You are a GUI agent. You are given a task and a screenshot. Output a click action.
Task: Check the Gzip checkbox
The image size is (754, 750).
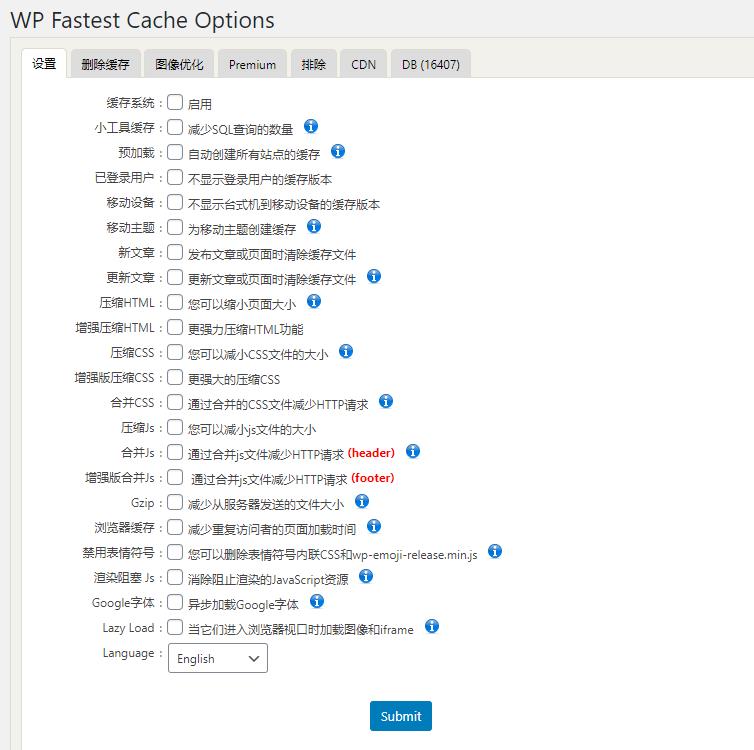(x=175, y=502)
